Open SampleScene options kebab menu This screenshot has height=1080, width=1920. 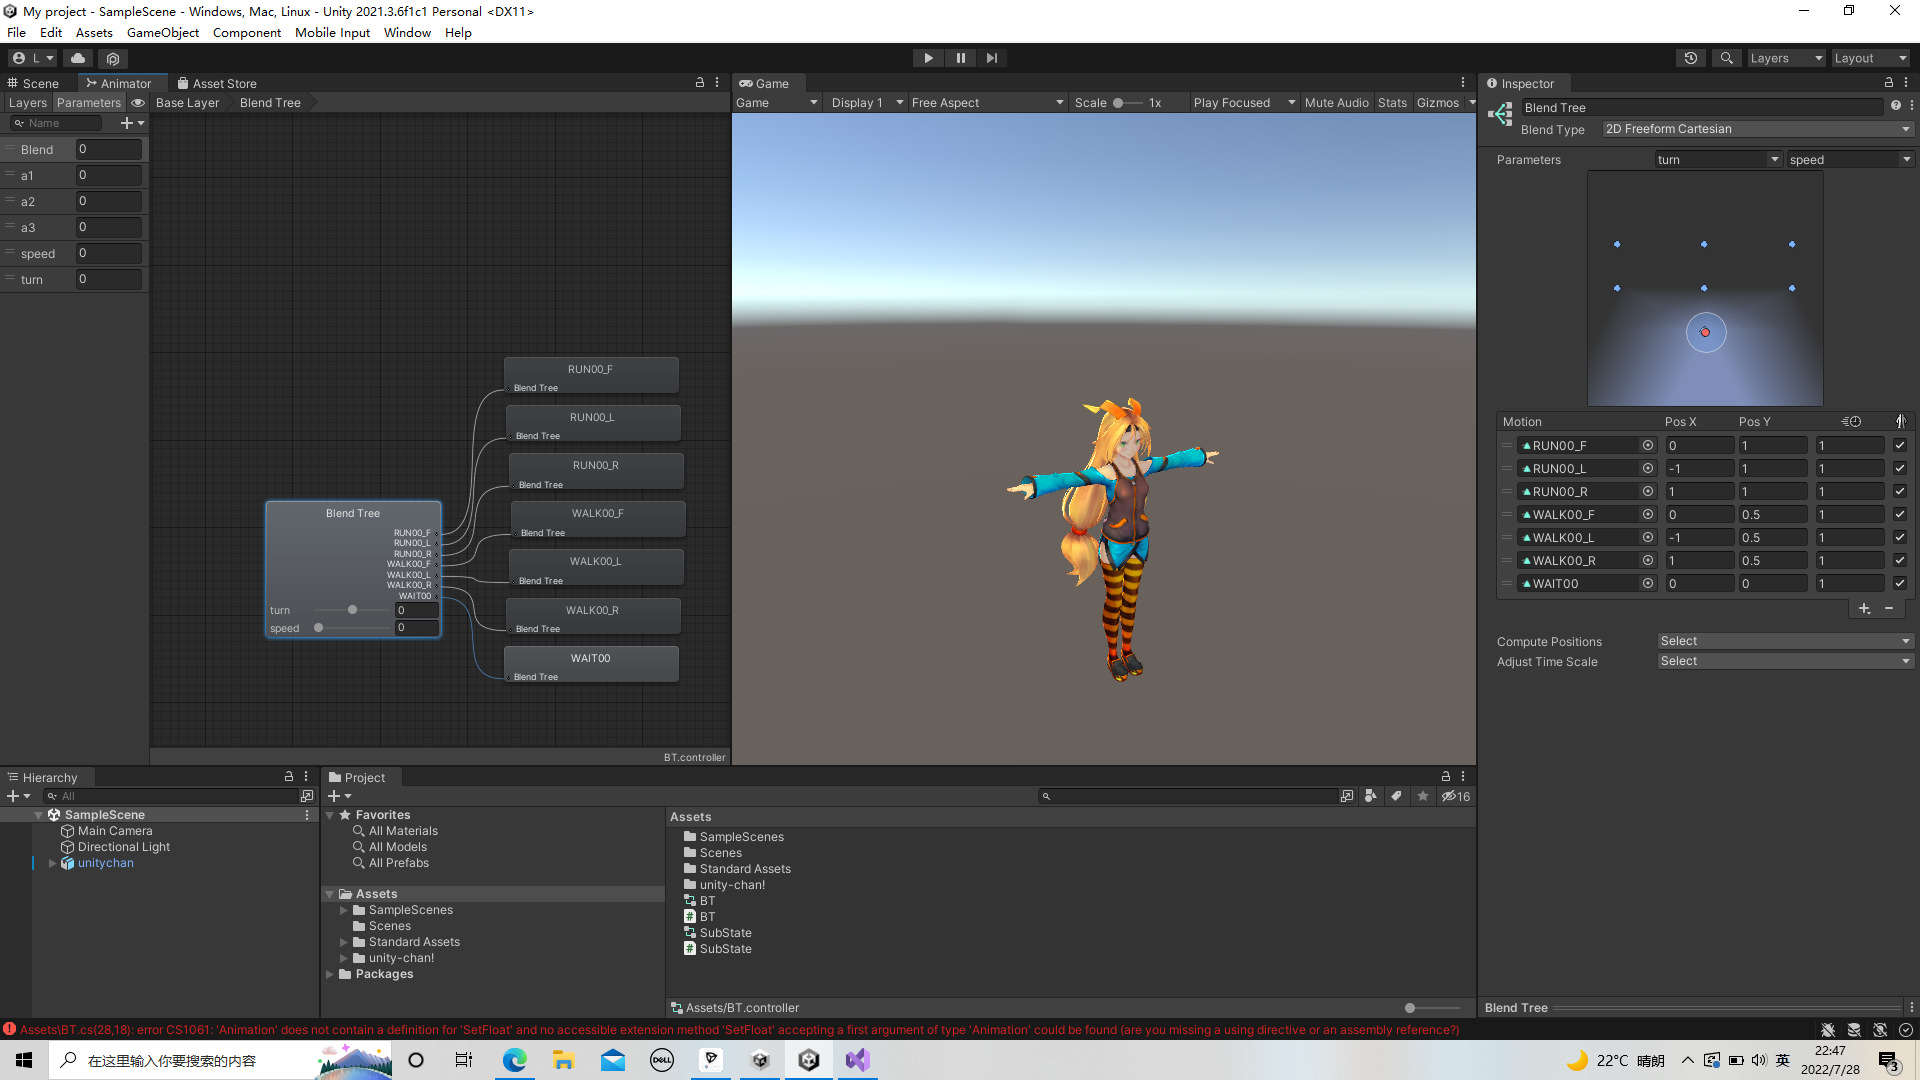307,815
